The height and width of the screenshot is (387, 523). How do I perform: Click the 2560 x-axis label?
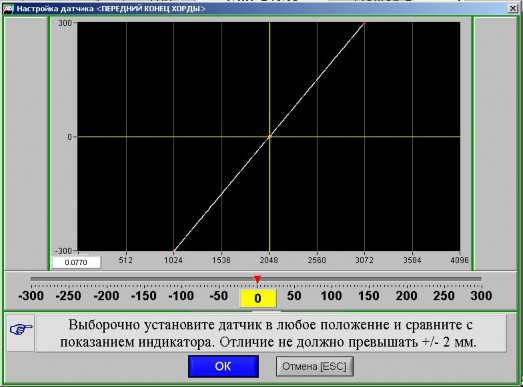(317, 260)
